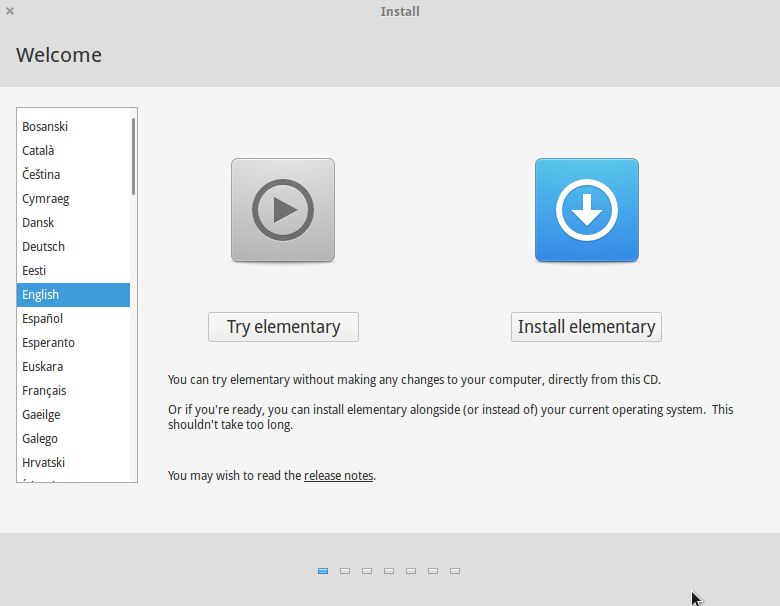Viewport: 780px width, 606px height.
Task: Select Bosanski in the language list
Action: click(73, 126)
